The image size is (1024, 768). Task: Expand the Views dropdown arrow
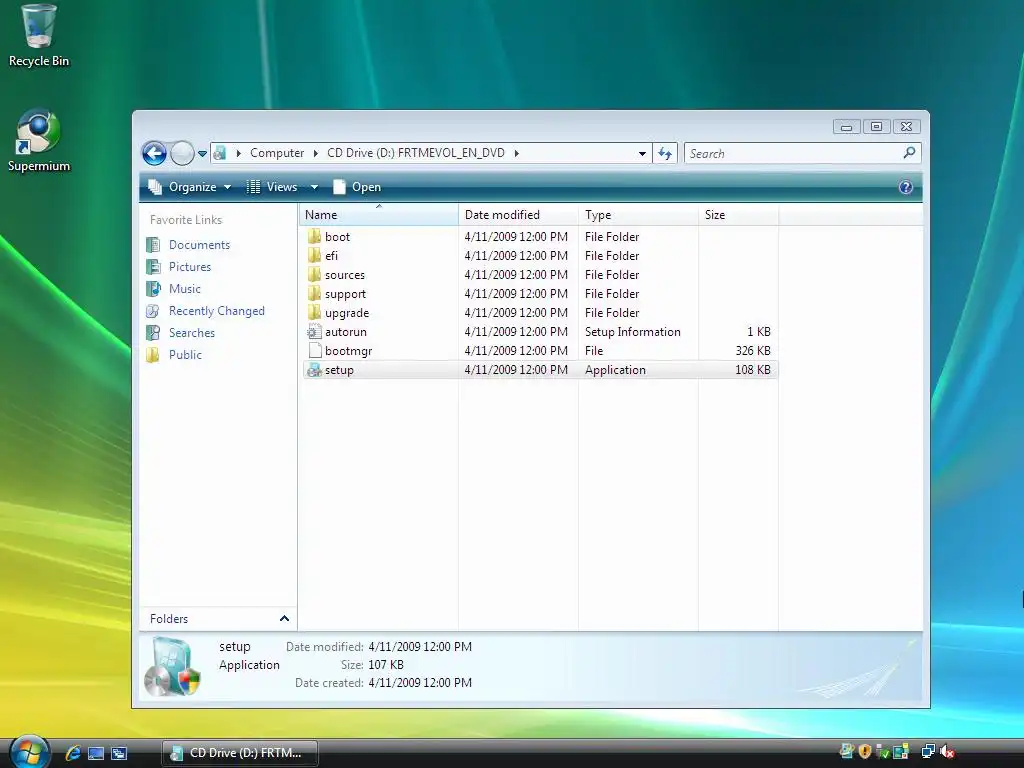click(314, 187)
